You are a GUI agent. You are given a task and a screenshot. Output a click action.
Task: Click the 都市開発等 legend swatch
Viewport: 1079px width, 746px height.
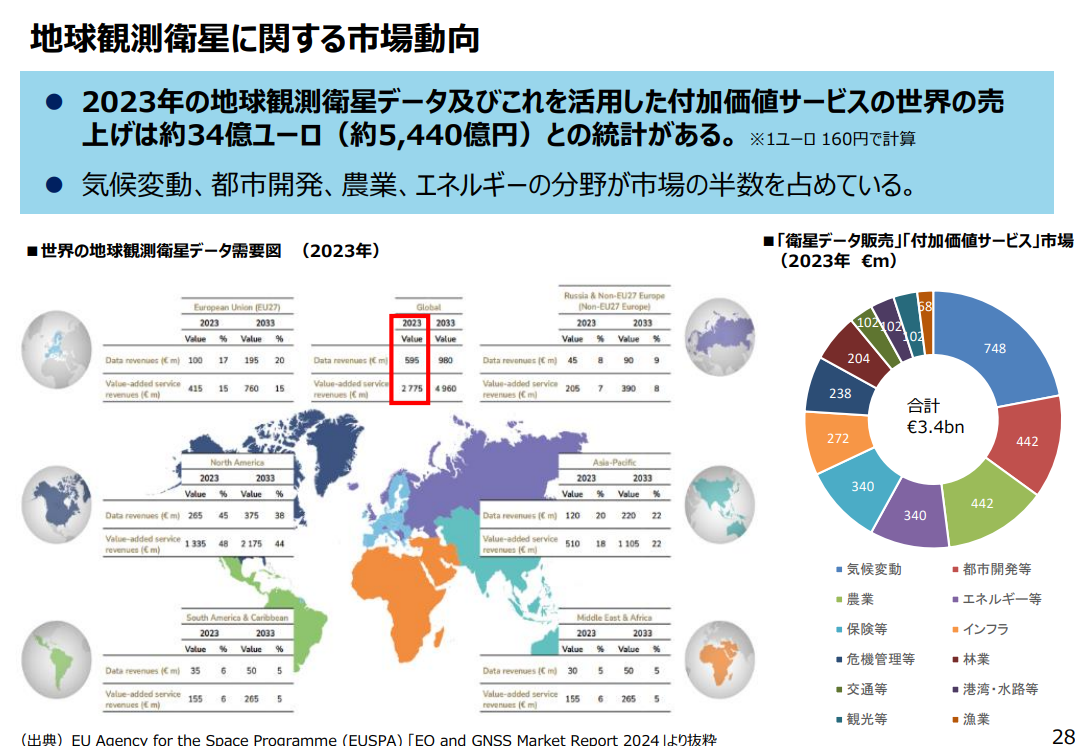(955, 569)
